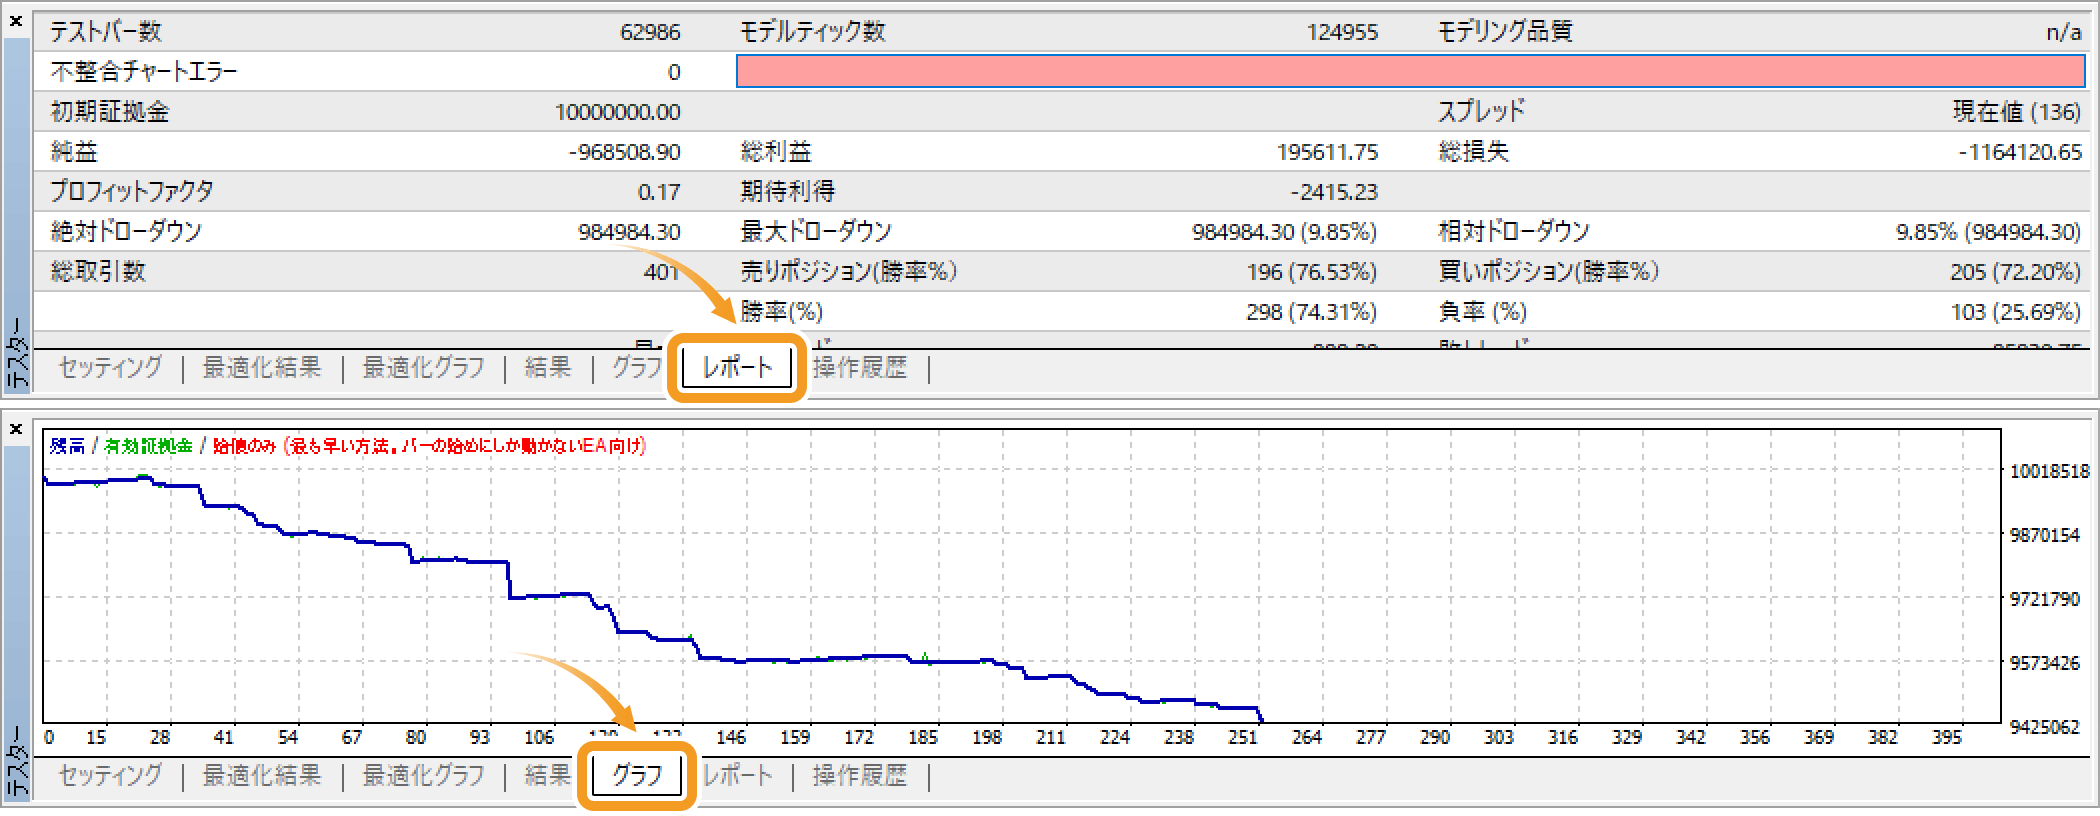Click the モデリング品質 value n/a
Screen dimensions: 2100x816
(x=2064, y=32)
